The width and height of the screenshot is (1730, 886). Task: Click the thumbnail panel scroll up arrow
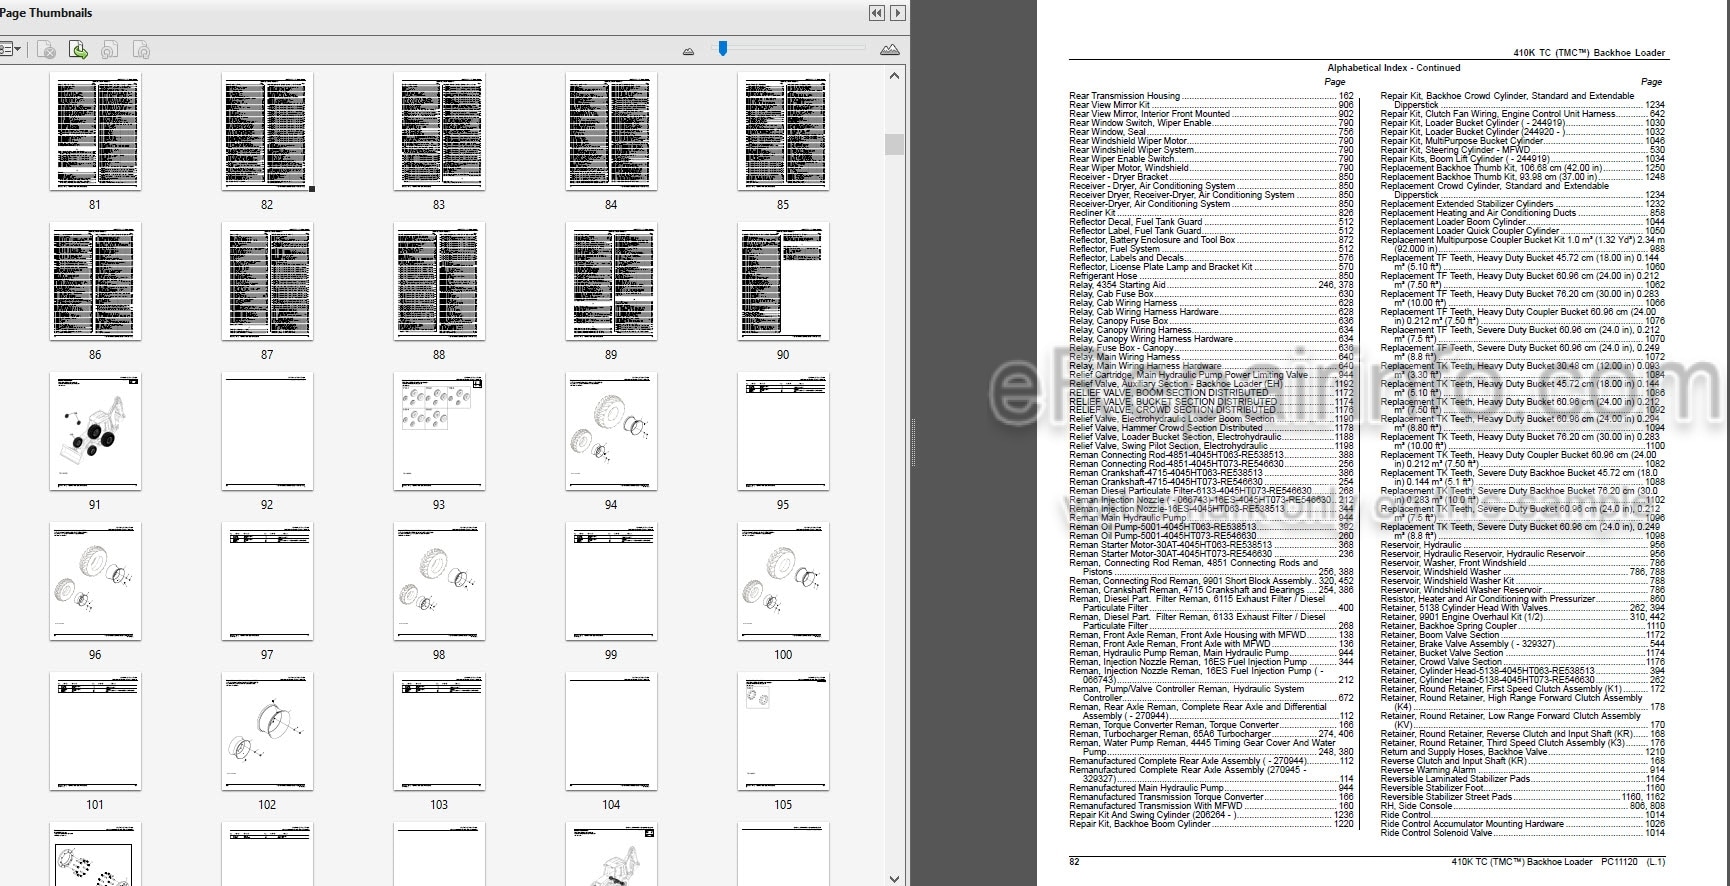(x=894, y=76)
